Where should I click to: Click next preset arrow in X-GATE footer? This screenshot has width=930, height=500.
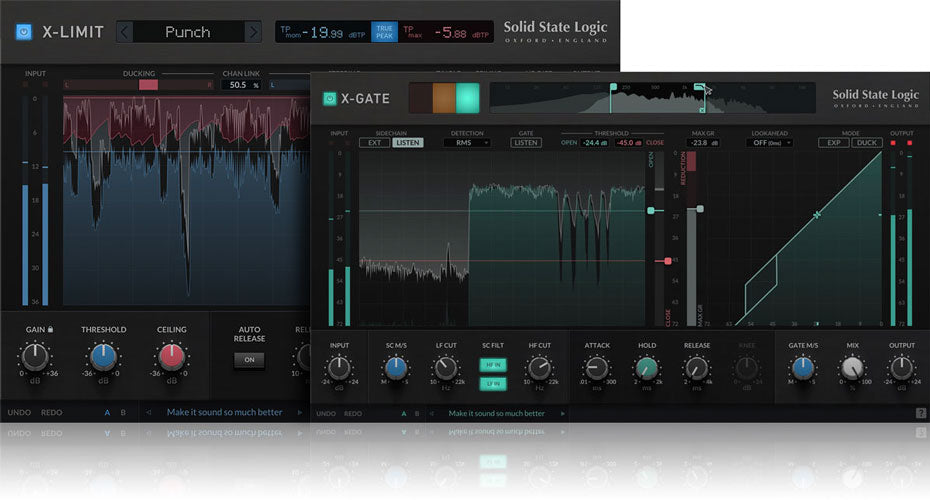click(563, 413)
